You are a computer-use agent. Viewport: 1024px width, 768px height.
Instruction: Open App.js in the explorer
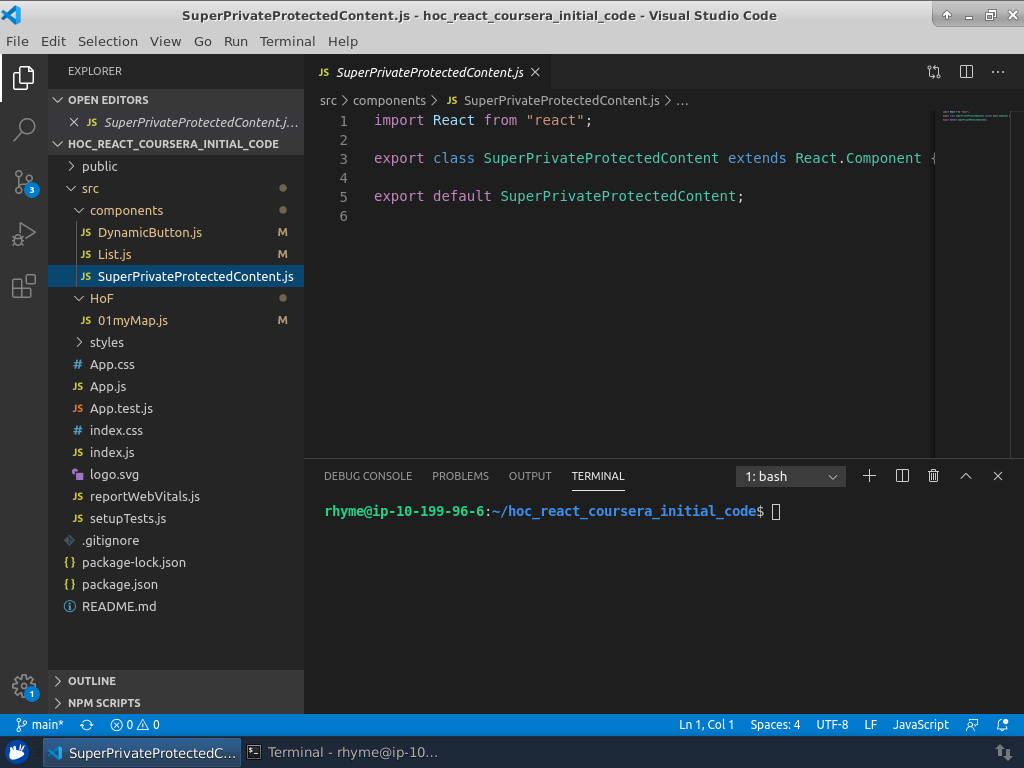tap(107, 386)
